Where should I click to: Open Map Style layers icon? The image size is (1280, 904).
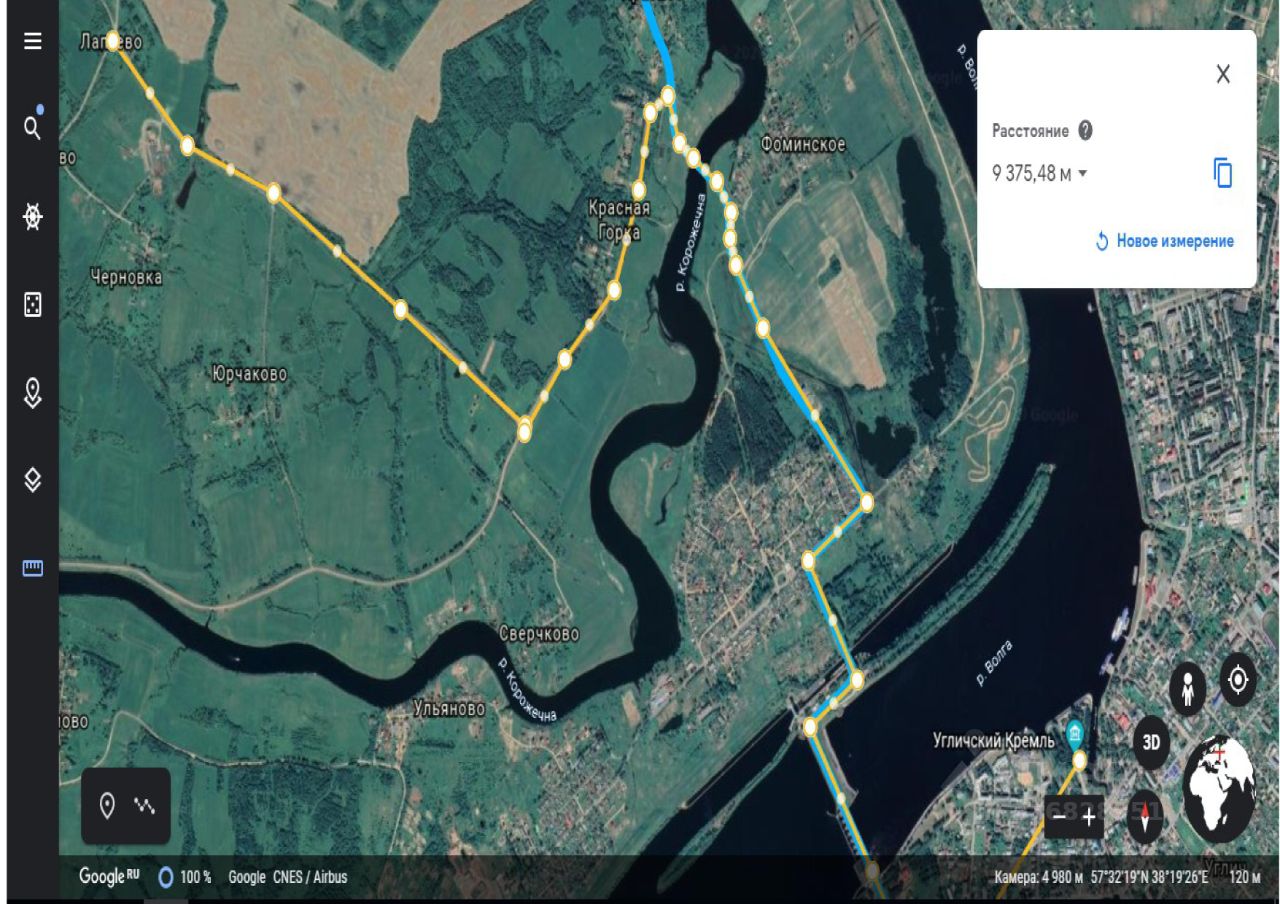tap(33, 481)
